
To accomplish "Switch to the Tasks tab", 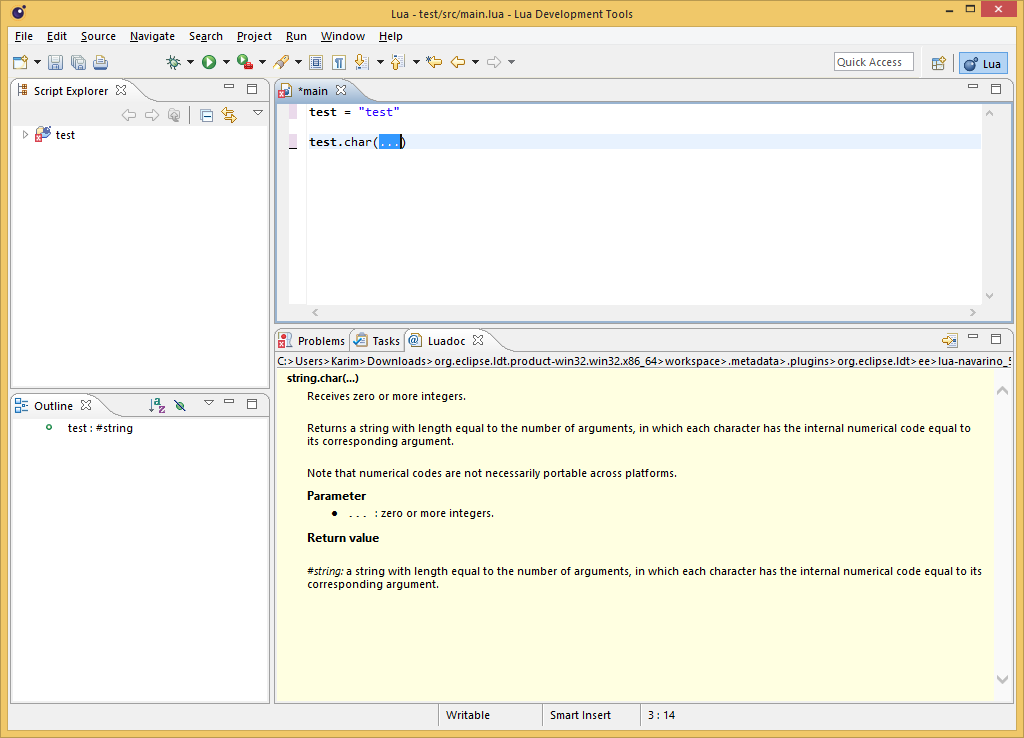I will 377,340.
